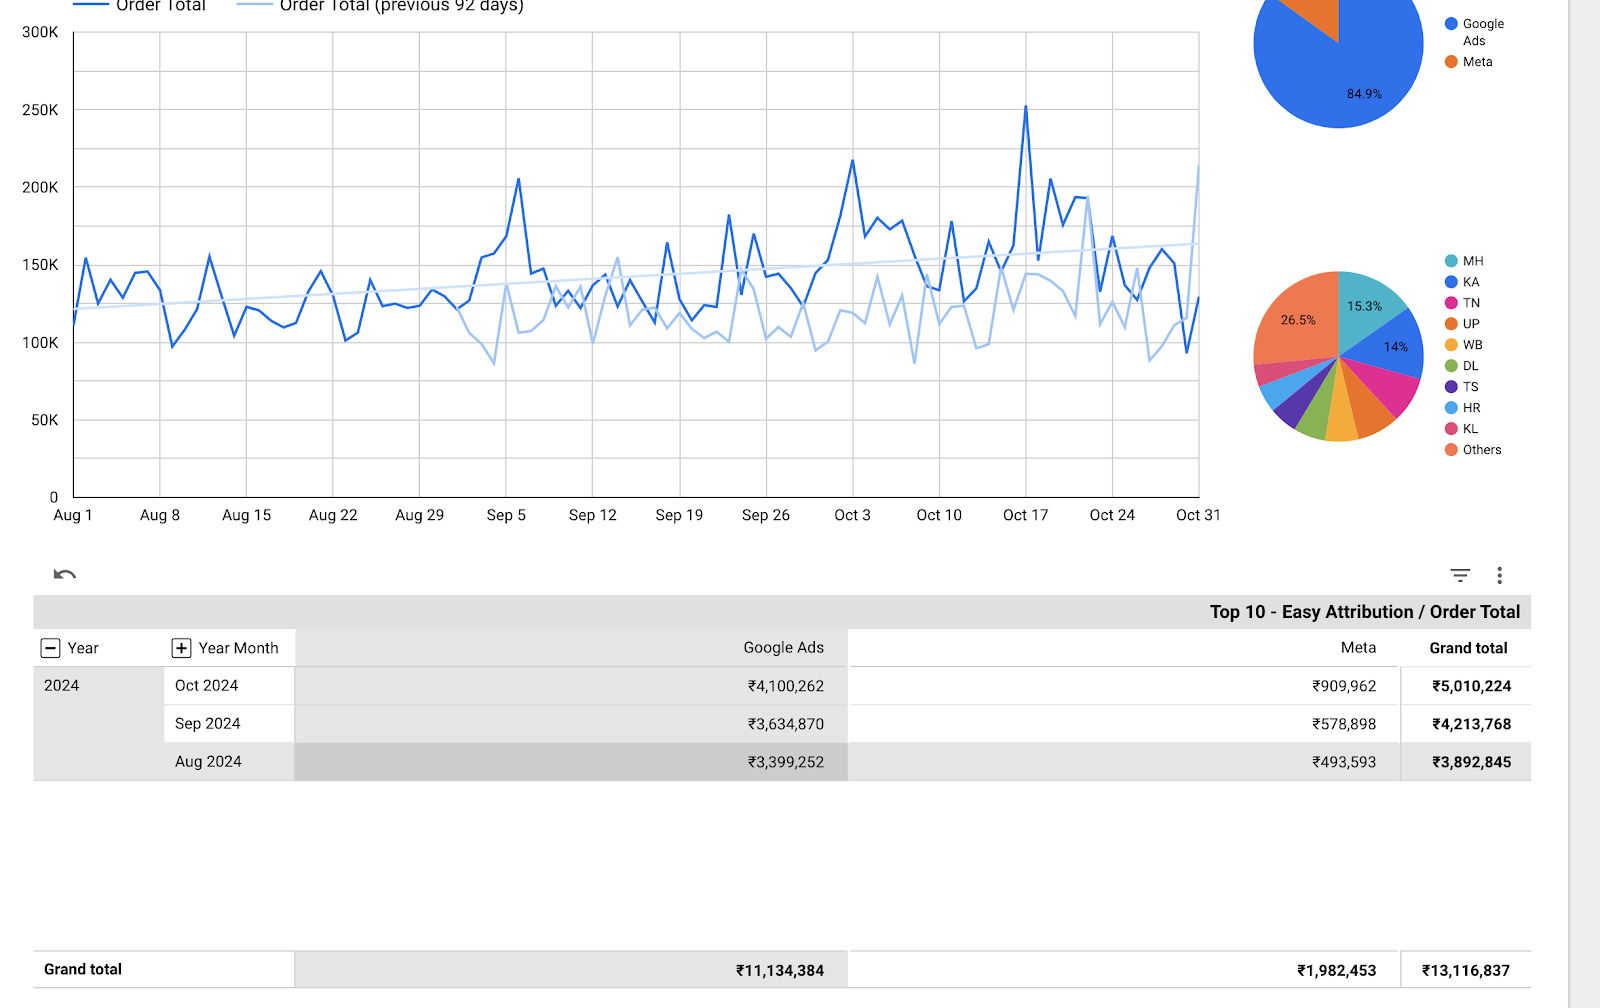This screenshot has width=1600, height=1008.
Task: Open the table filter icon
Action: 1460,575
